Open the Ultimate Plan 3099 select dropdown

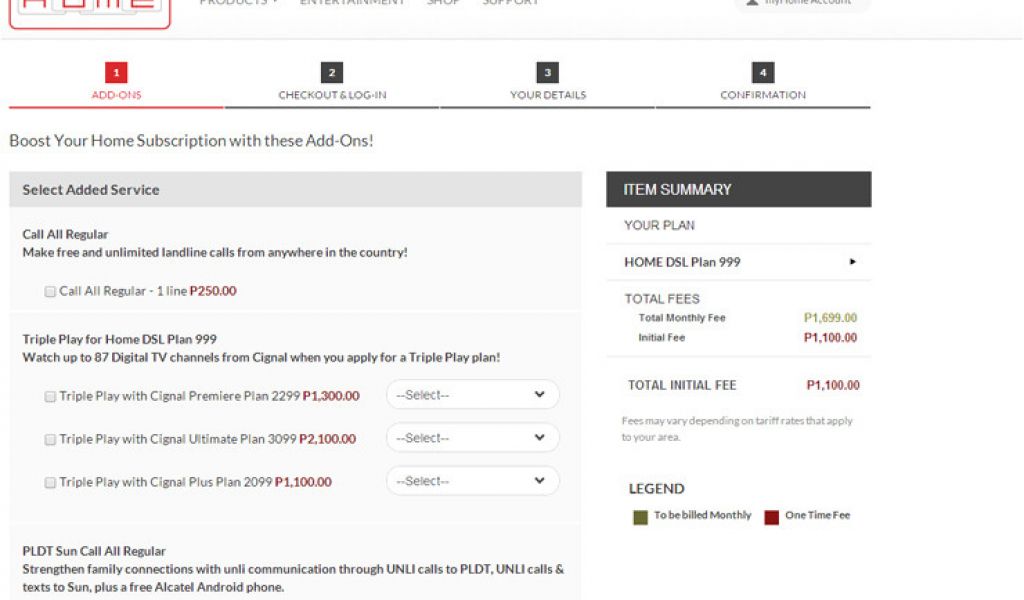(472, 438)
